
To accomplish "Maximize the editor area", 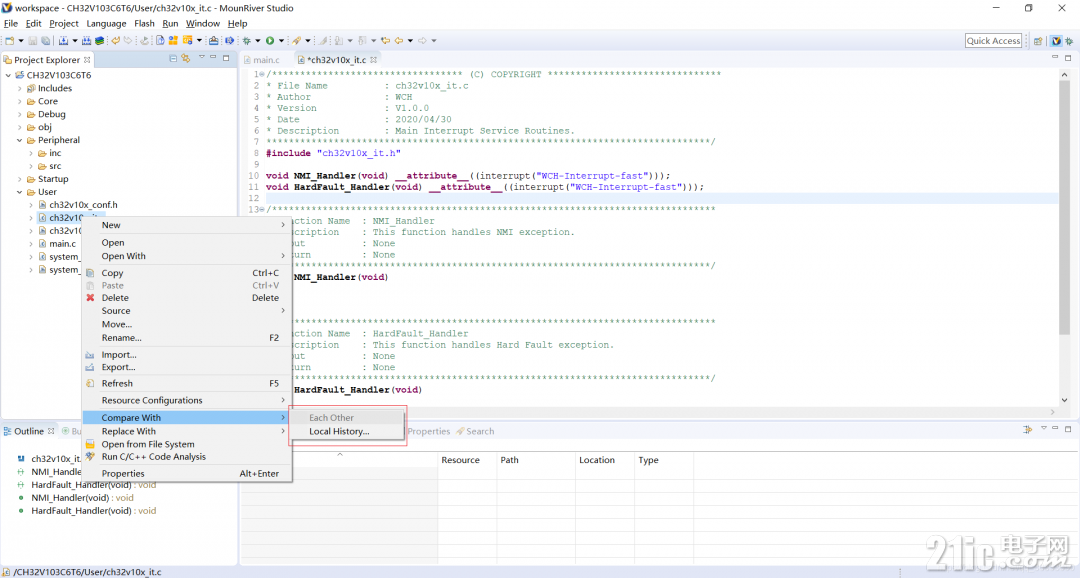I will pyautogui.click(x=1068, y=58).
